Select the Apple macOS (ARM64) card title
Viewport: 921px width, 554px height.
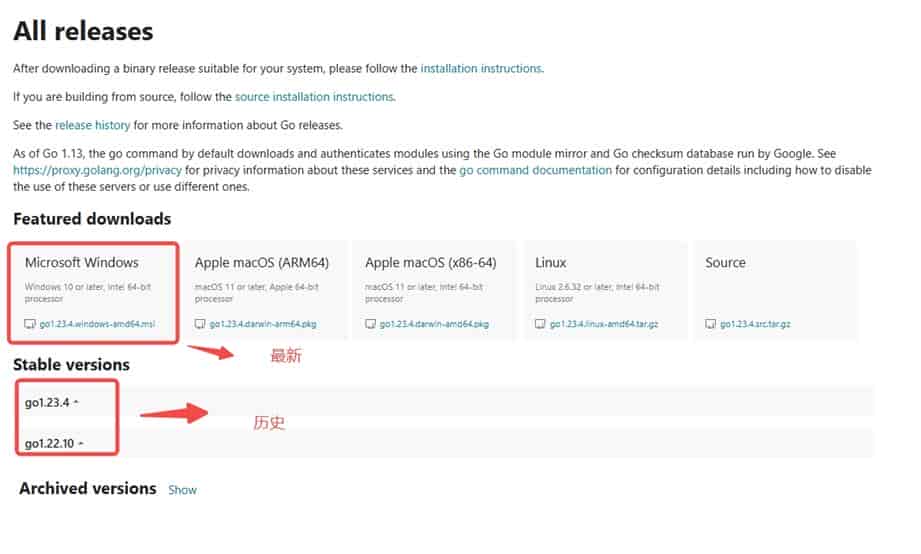point(262,263)
